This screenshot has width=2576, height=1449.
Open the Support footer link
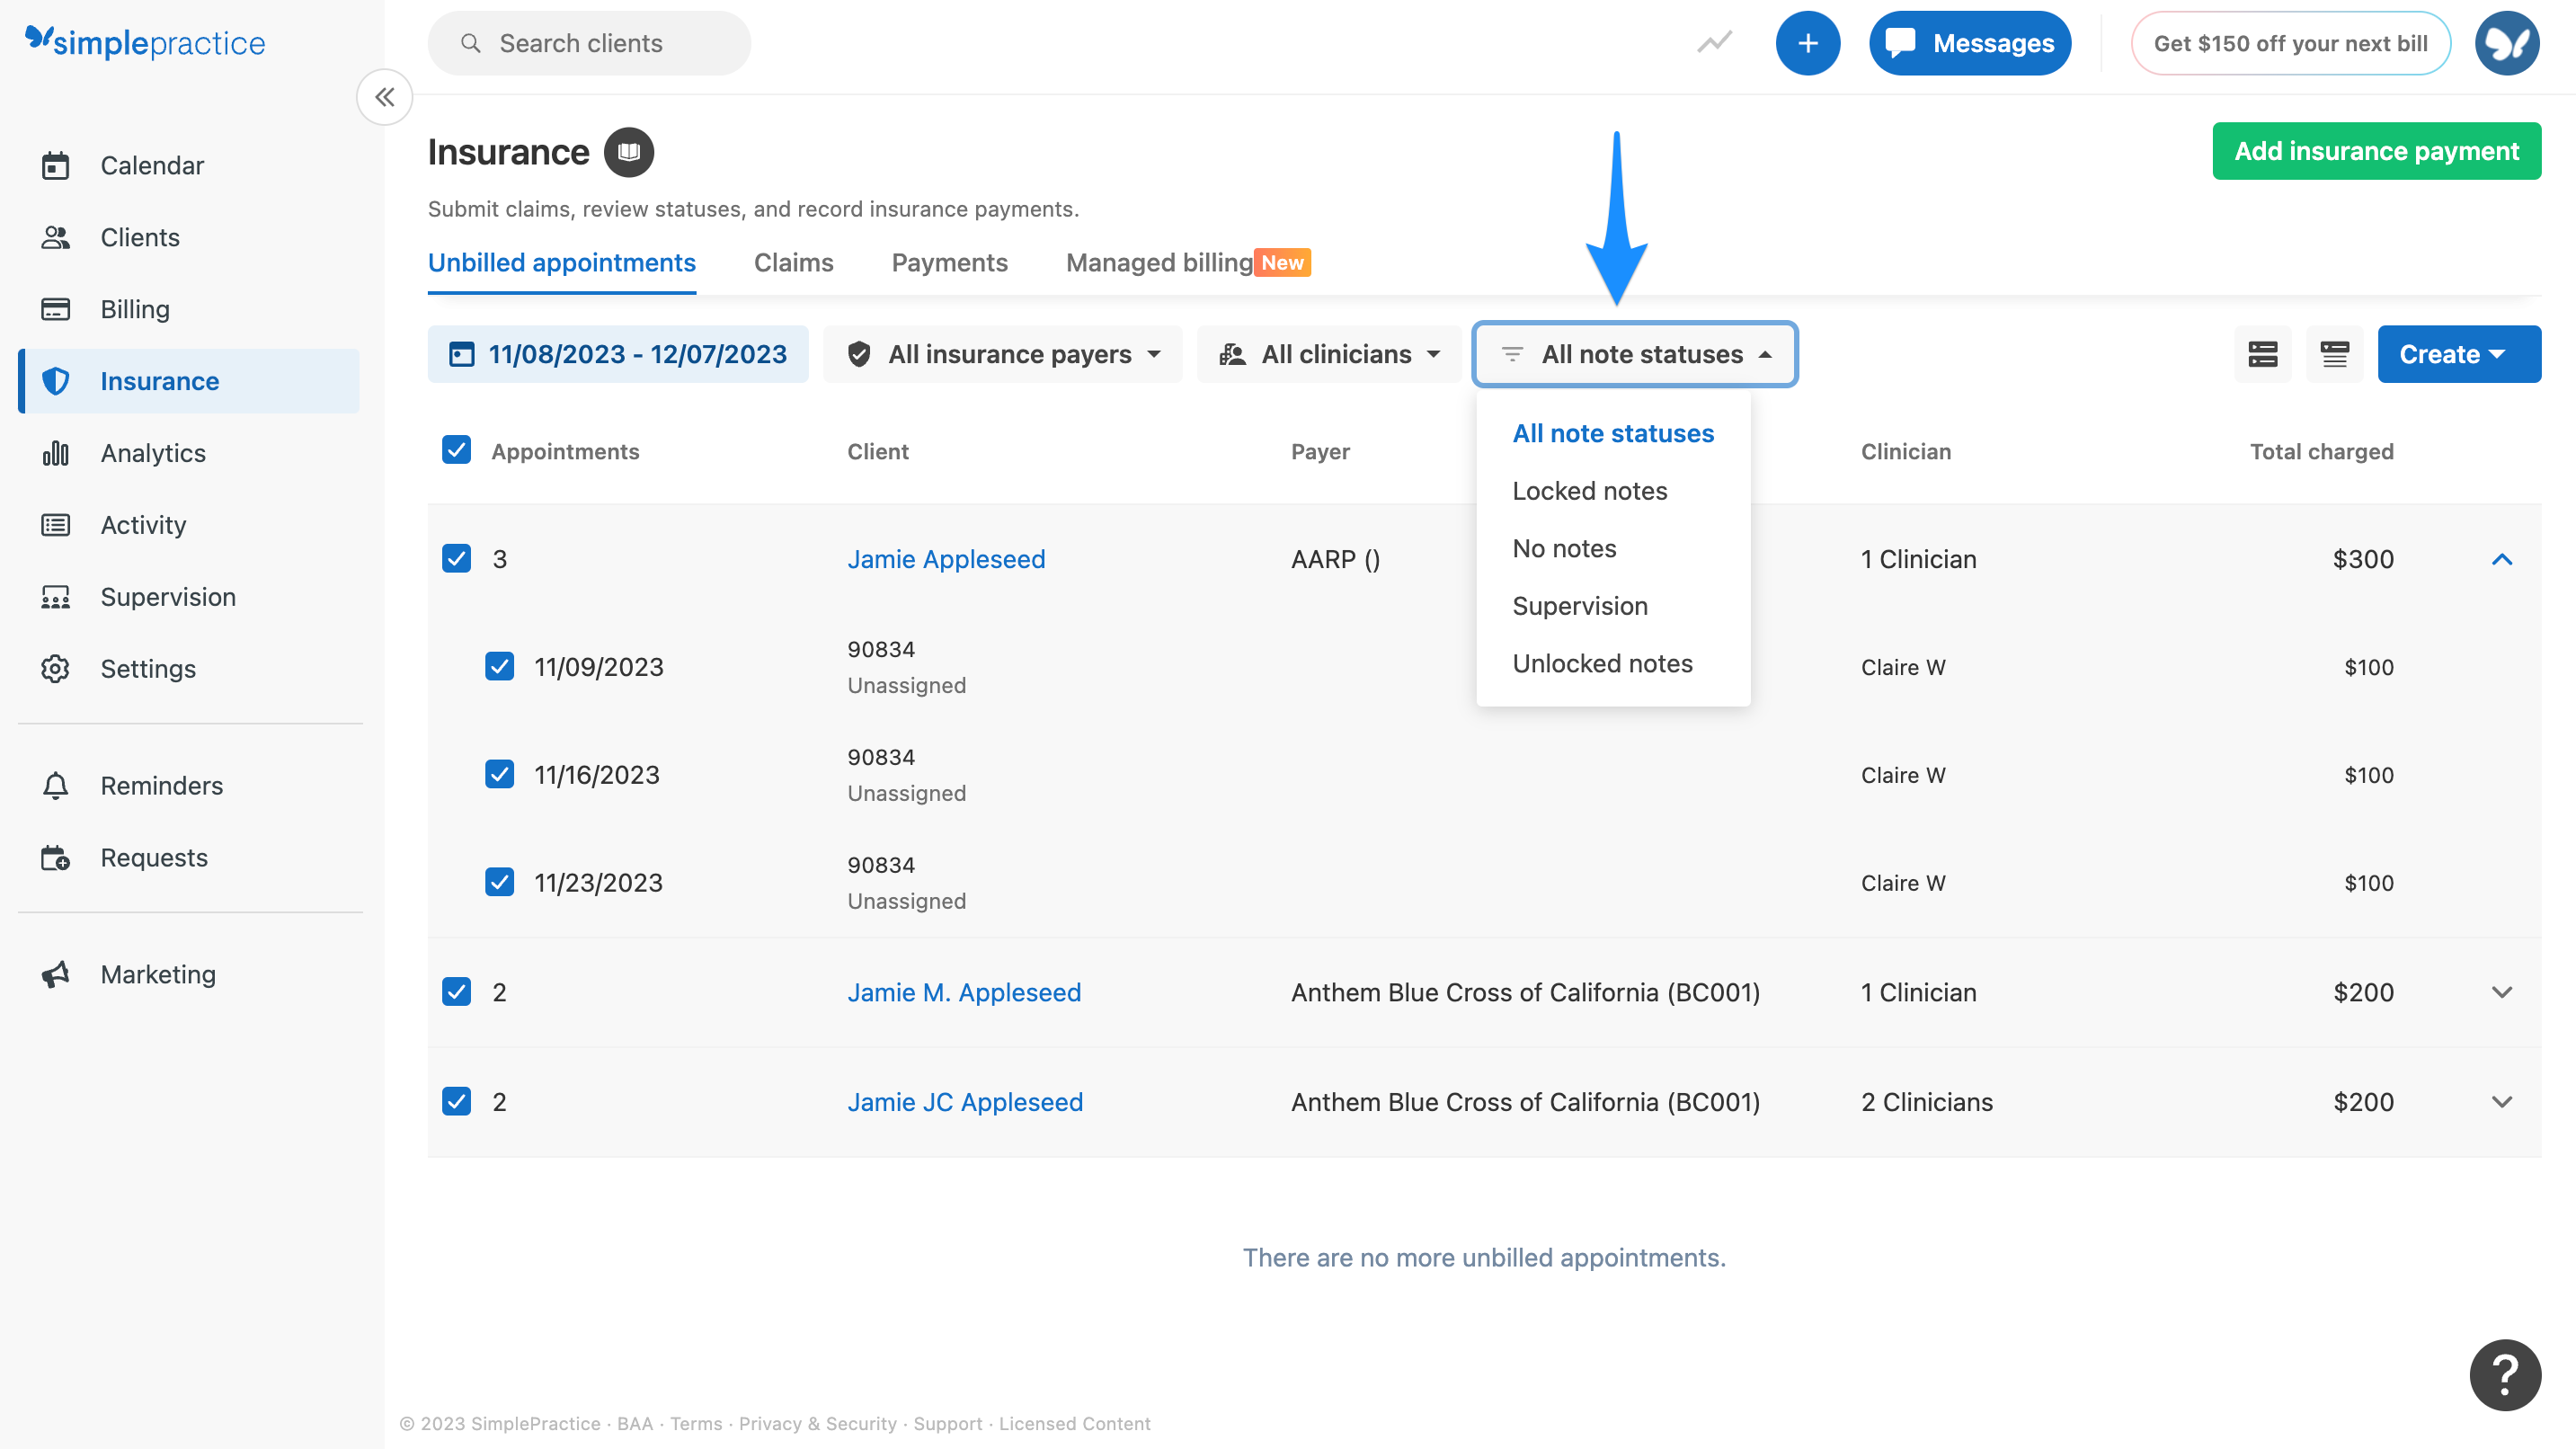pos(948,1424)
